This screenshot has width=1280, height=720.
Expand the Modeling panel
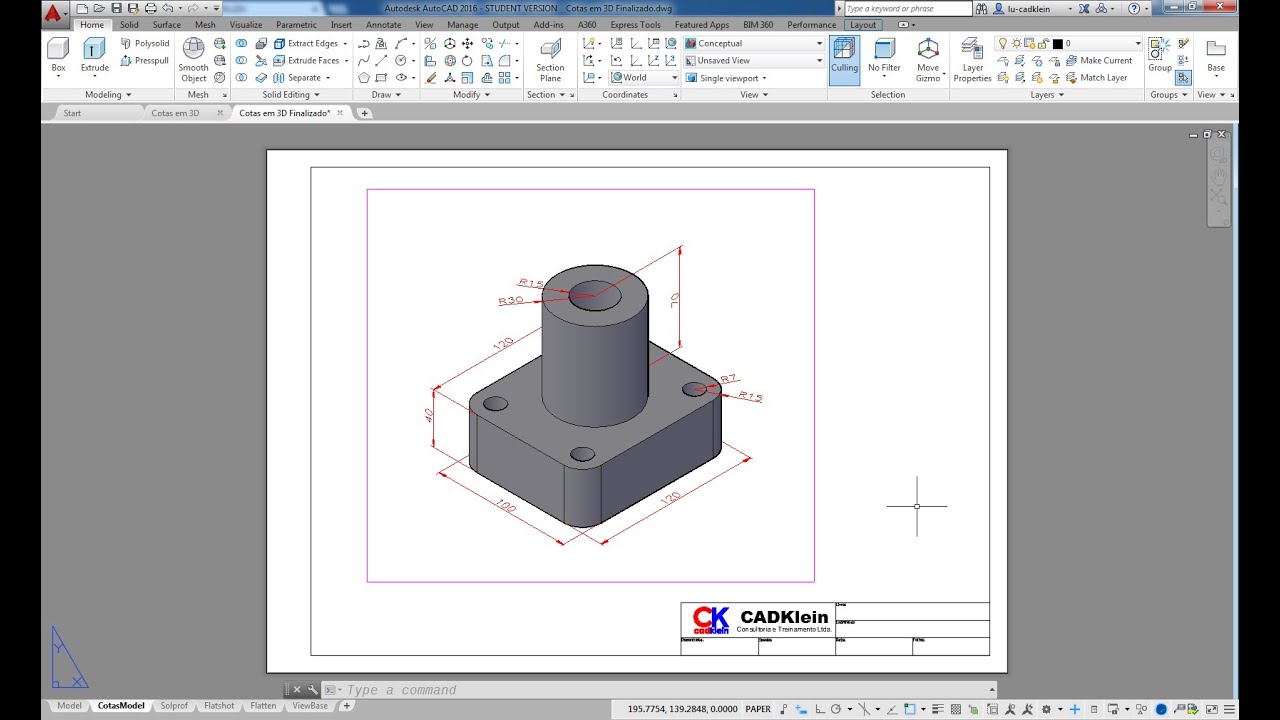pyautogui.click(x=108, y=95)
